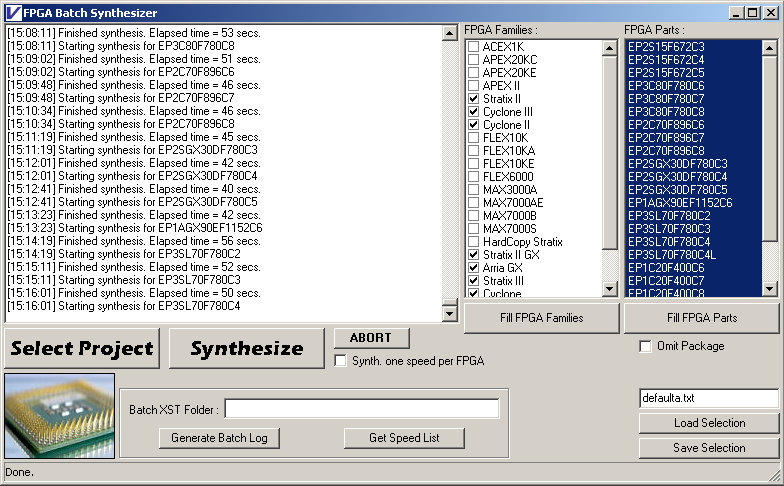Screen dimensions: 784x486
Task: Click Get Speed List button
Action: coord(404,438)
